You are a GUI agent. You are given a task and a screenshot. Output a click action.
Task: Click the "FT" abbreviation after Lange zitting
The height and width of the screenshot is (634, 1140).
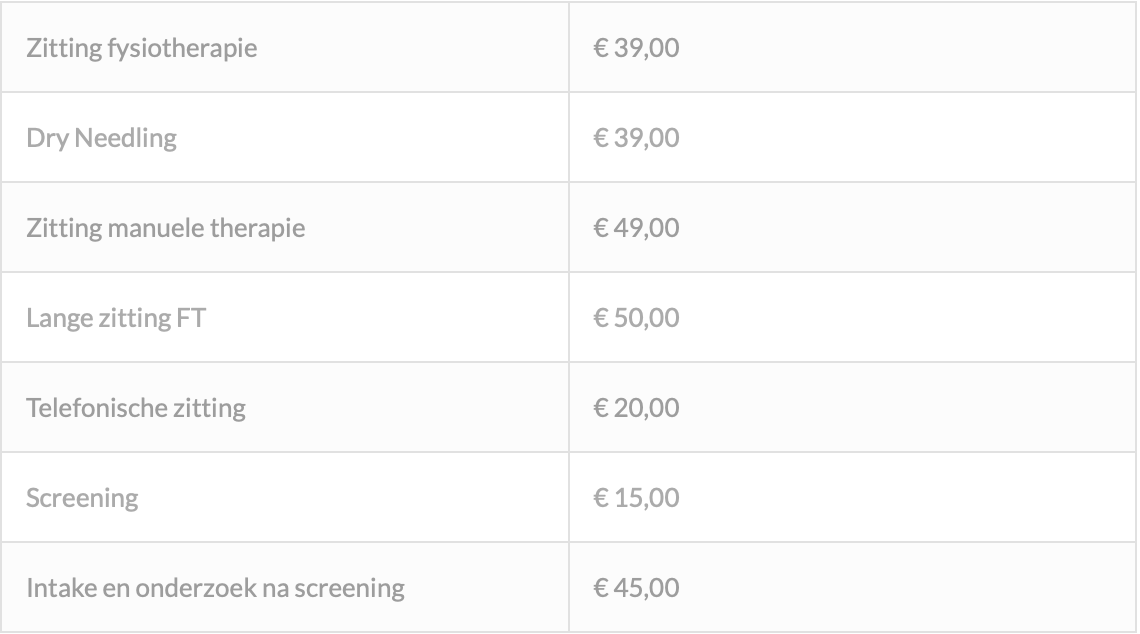[191, 318]
